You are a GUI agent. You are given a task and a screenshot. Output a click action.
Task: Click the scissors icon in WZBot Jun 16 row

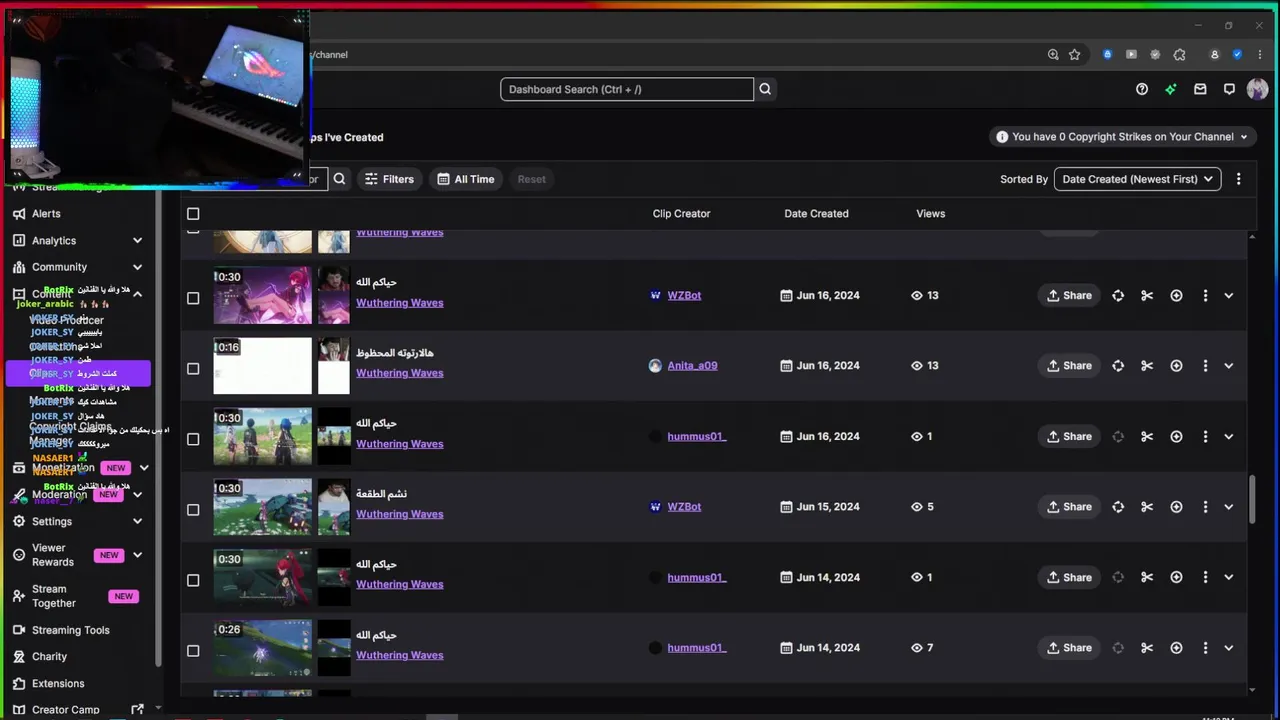point(1147,295)
